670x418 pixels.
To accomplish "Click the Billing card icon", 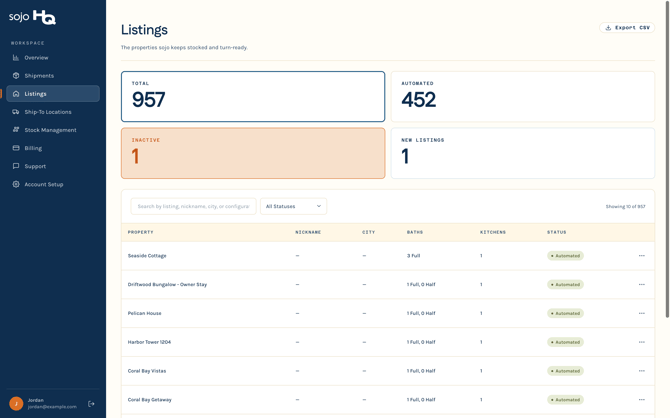I will pyautogui.click(x=16, y=148).
